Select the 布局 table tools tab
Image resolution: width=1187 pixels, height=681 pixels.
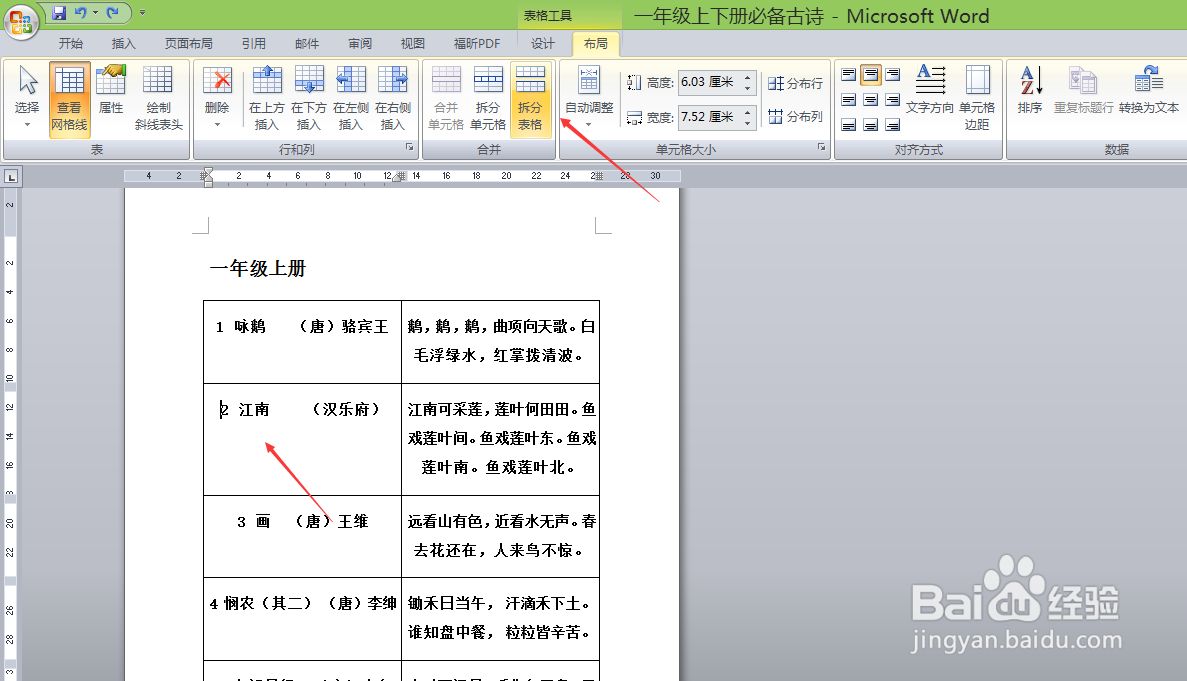pos(596,44)
